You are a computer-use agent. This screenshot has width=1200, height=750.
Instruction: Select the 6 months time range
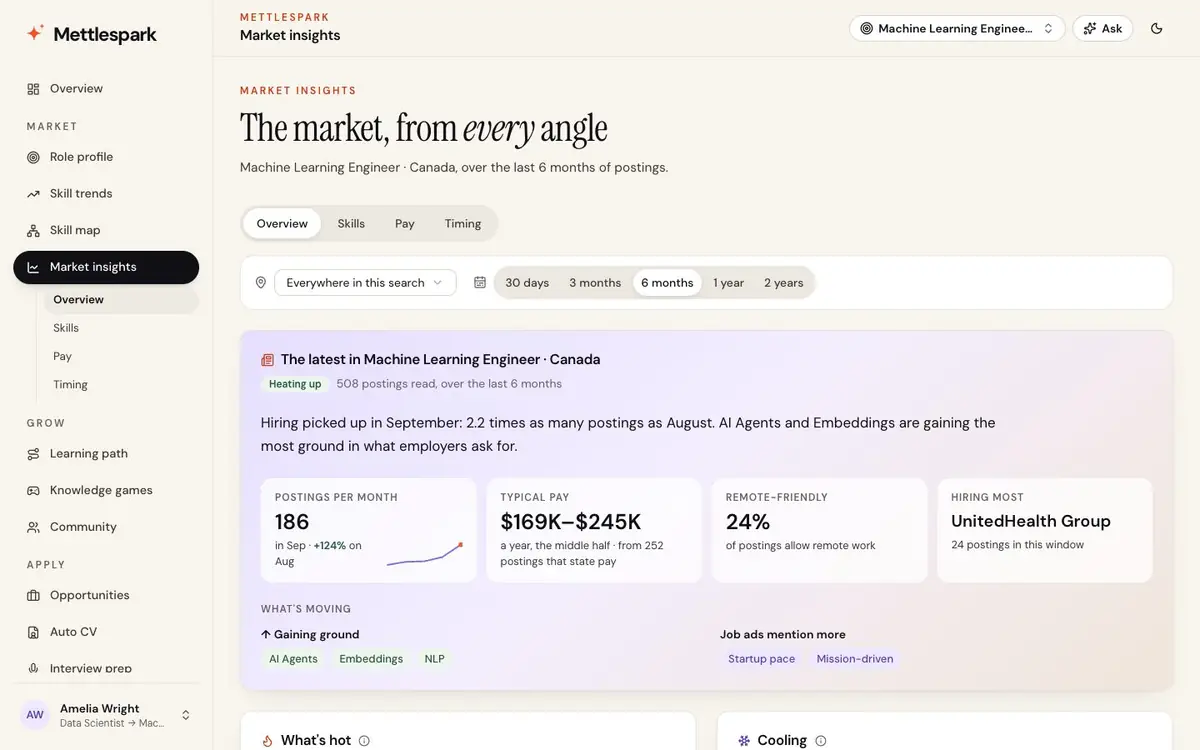[x=667, y=283]
